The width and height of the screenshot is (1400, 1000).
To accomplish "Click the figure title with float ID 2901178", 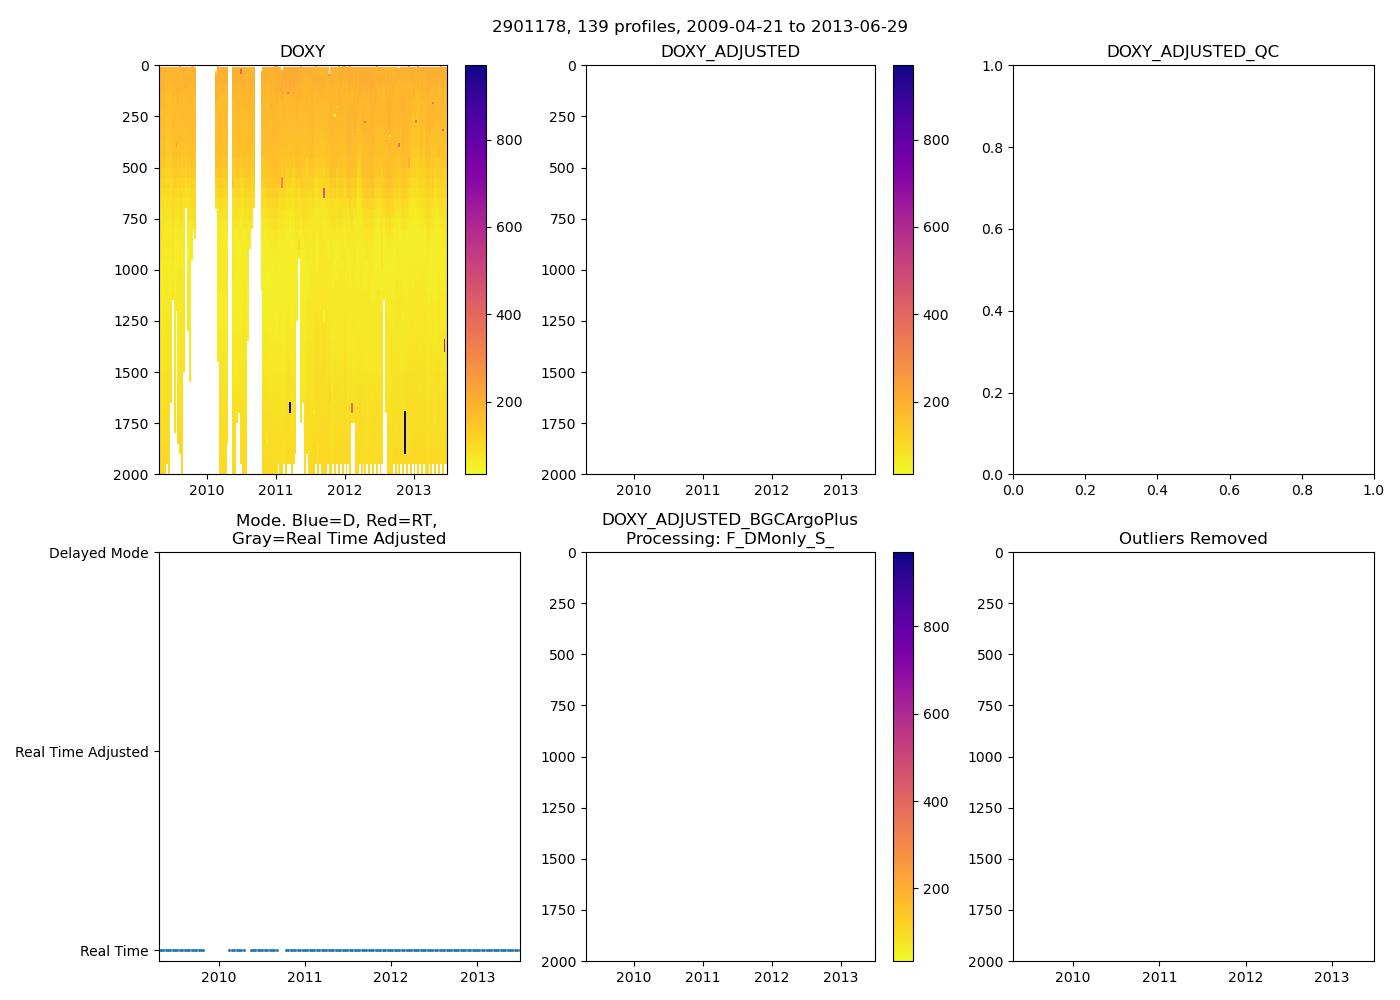I will click(699, 27).
